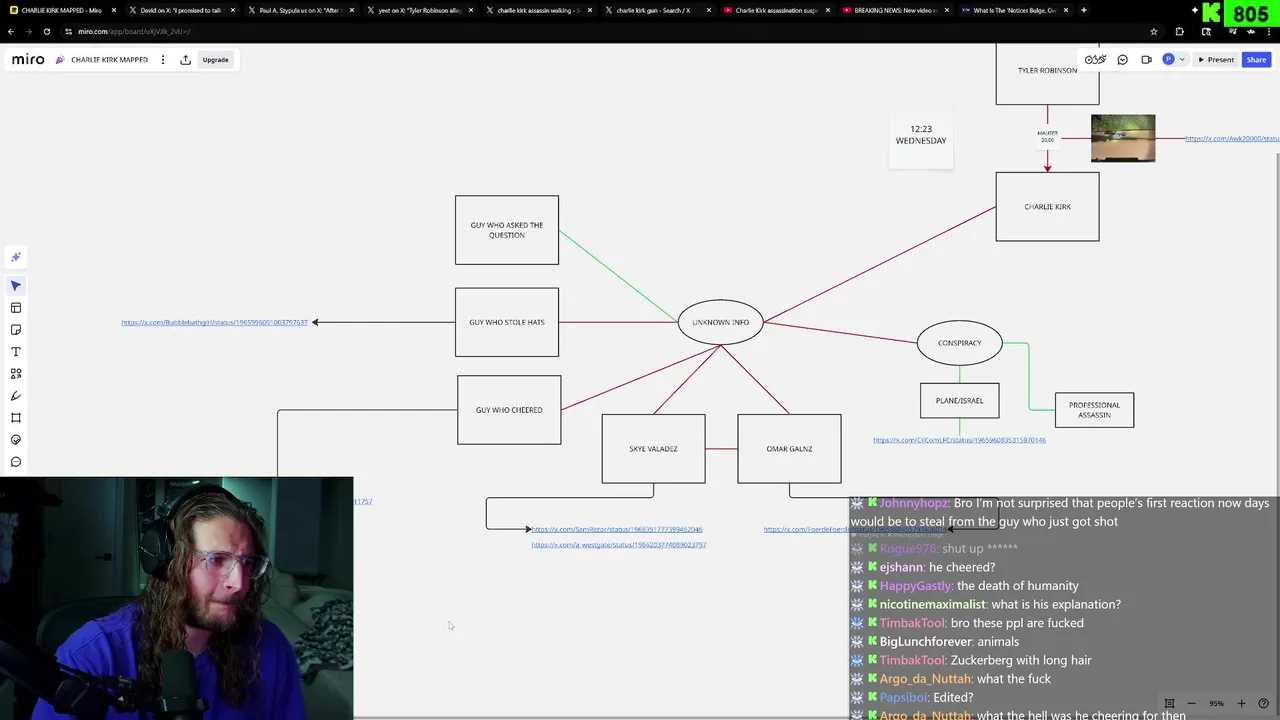The height and width of the screenshot is (720, 1280).
Task: Close the "David on X" browser tab
Action: (233, 10)
